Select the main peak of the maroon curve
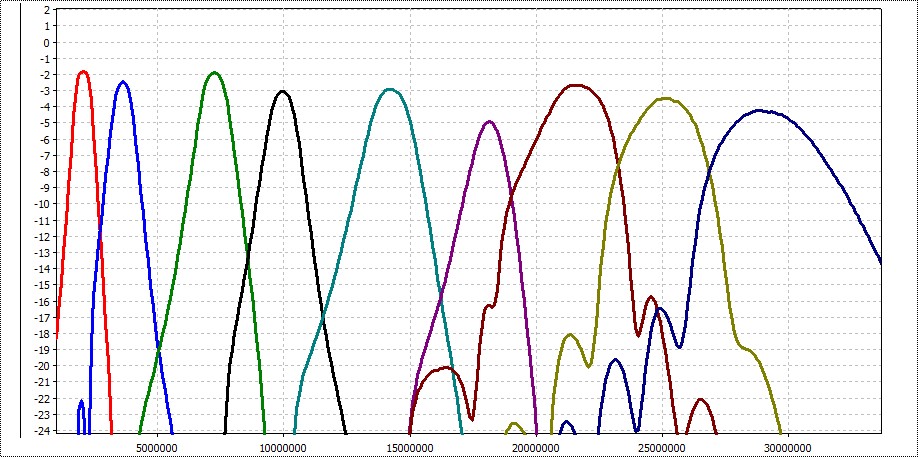The height and width of the screenshot is (457, 918). pos(575,85)
